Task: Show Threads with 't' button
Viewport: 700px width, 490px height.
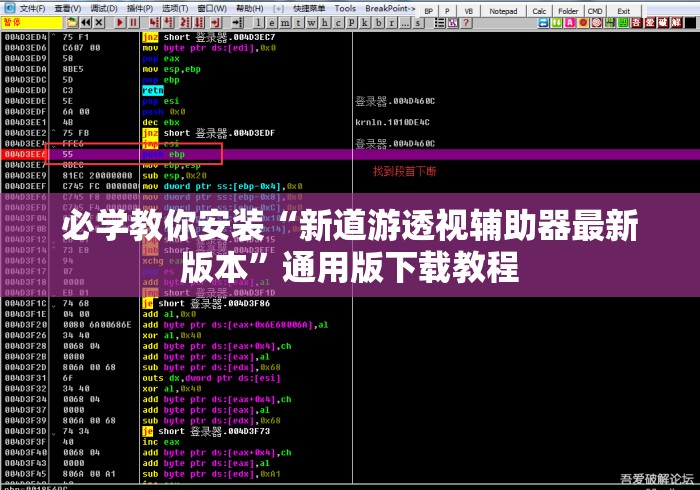Action: [x=299, y=23]
